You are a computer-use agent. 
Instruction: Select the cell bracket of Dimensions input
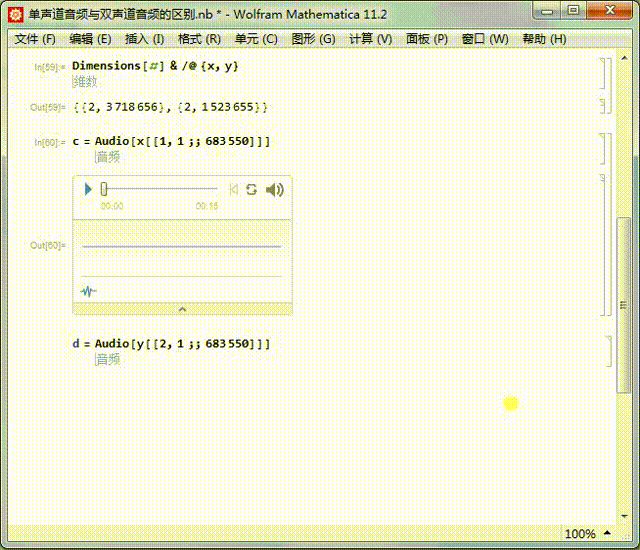point(602,73)
